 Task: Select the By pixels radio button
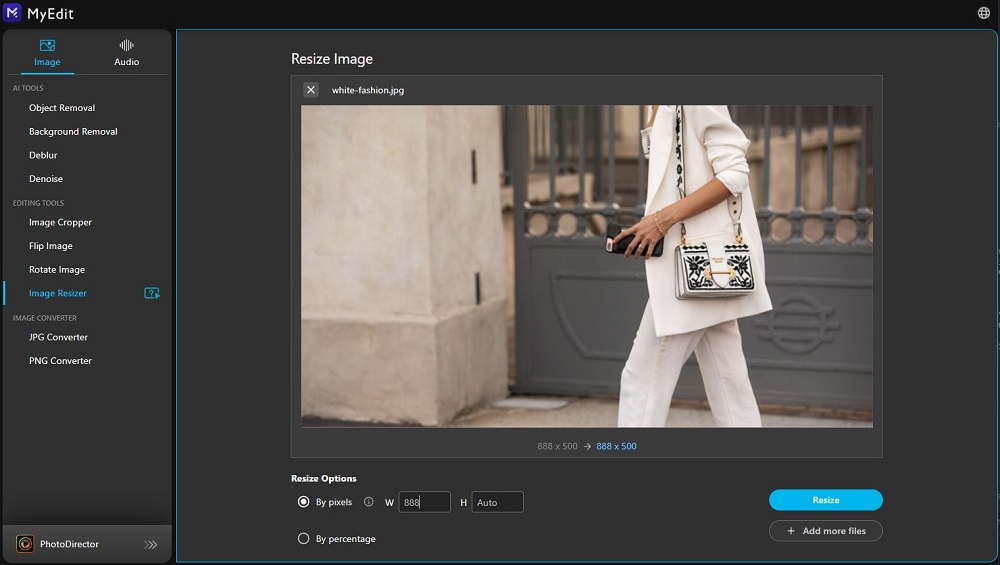click(x=304, y=502)
